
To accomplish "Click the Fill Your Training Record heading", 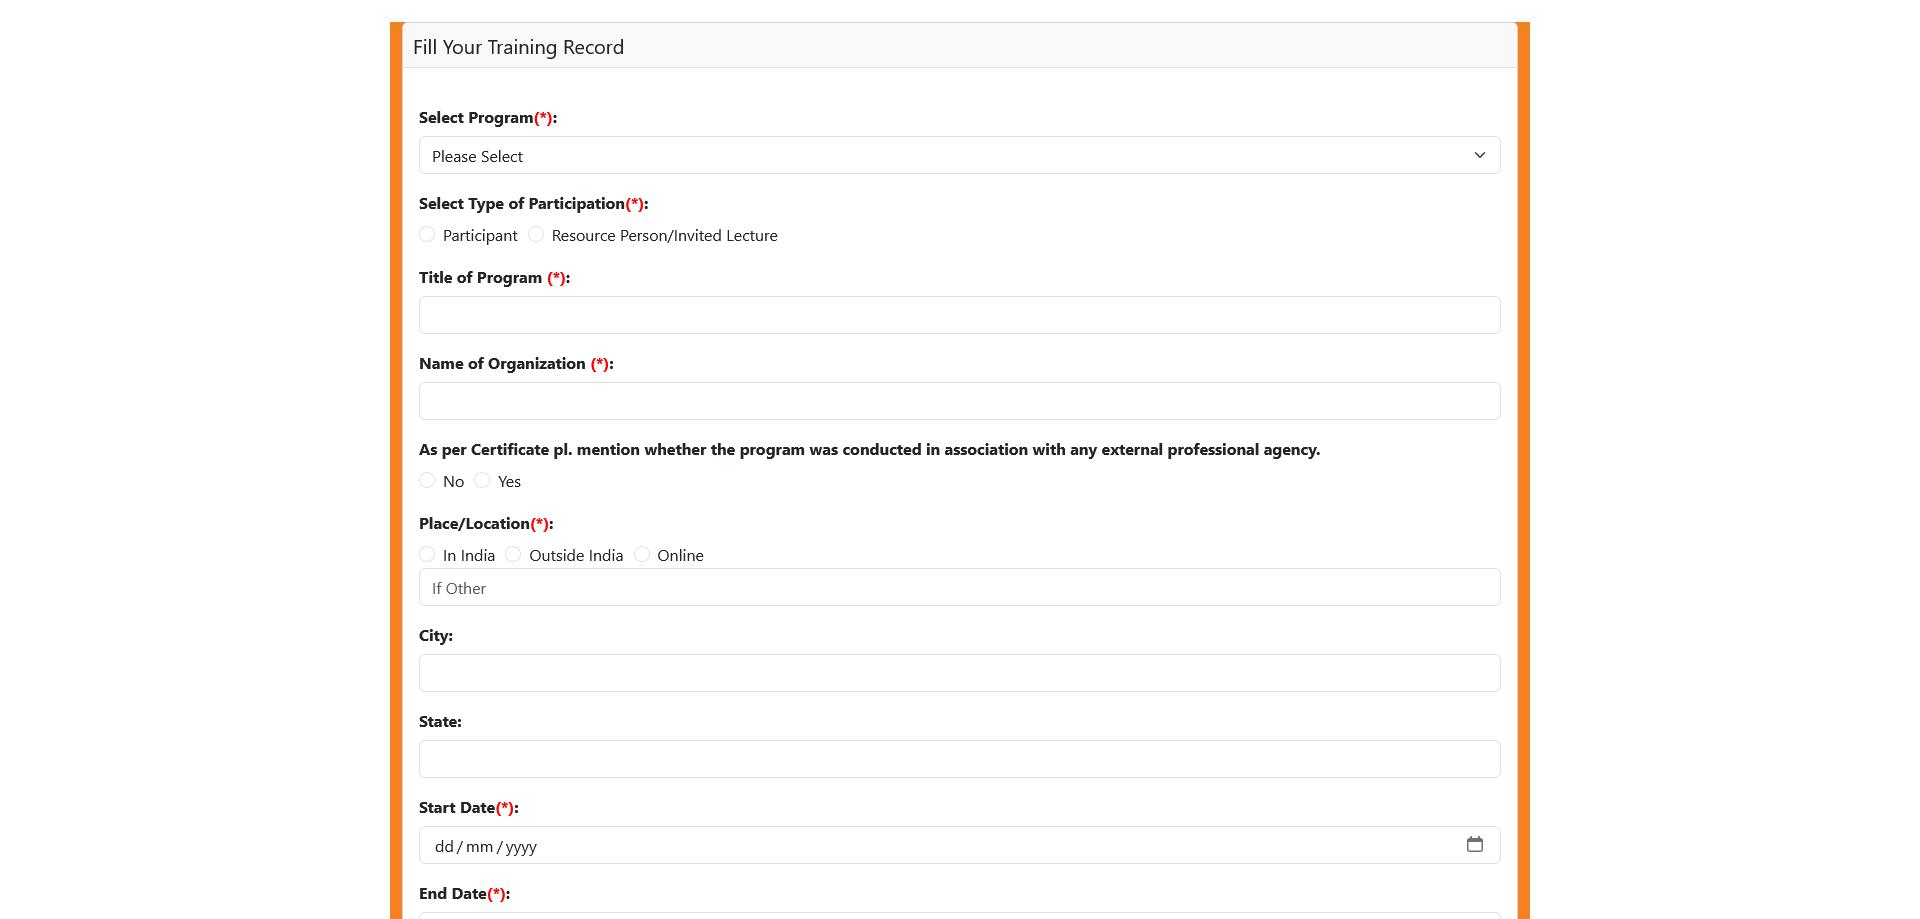I will click(x=518, y=47).
